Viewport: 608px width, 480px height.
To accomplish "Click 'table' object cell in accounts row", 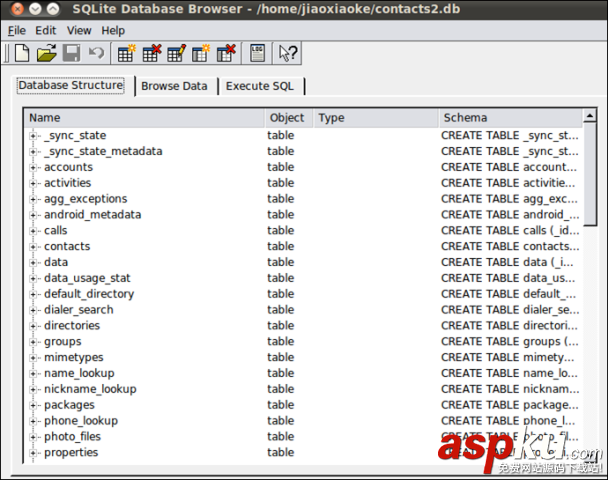I will pos(281,167).
